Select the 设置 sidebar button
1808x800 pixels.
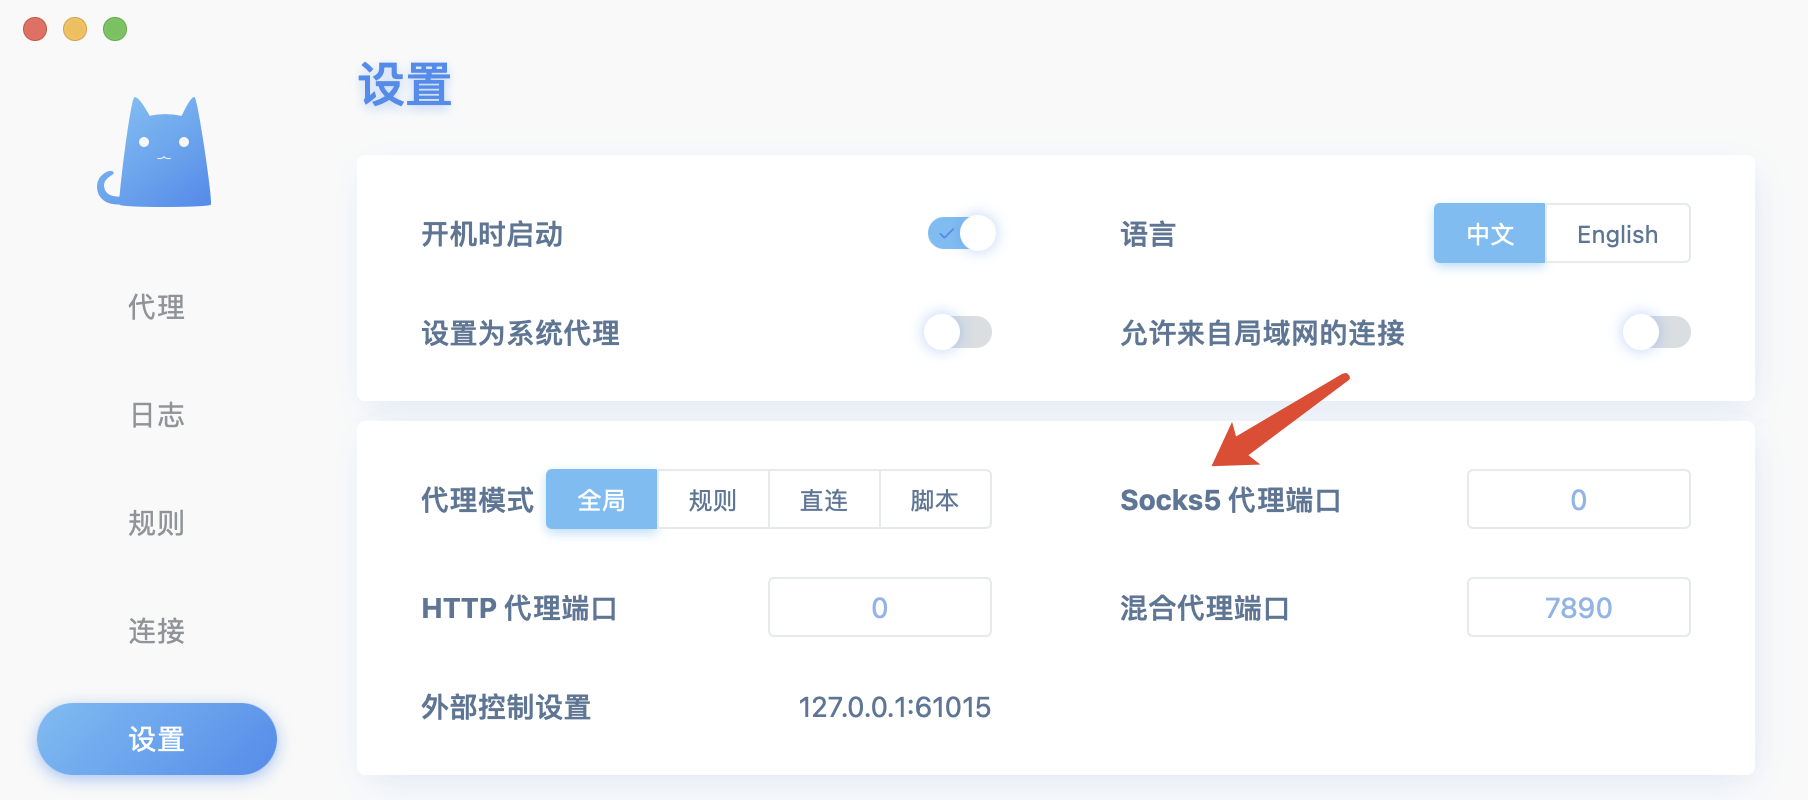point(157,739)
